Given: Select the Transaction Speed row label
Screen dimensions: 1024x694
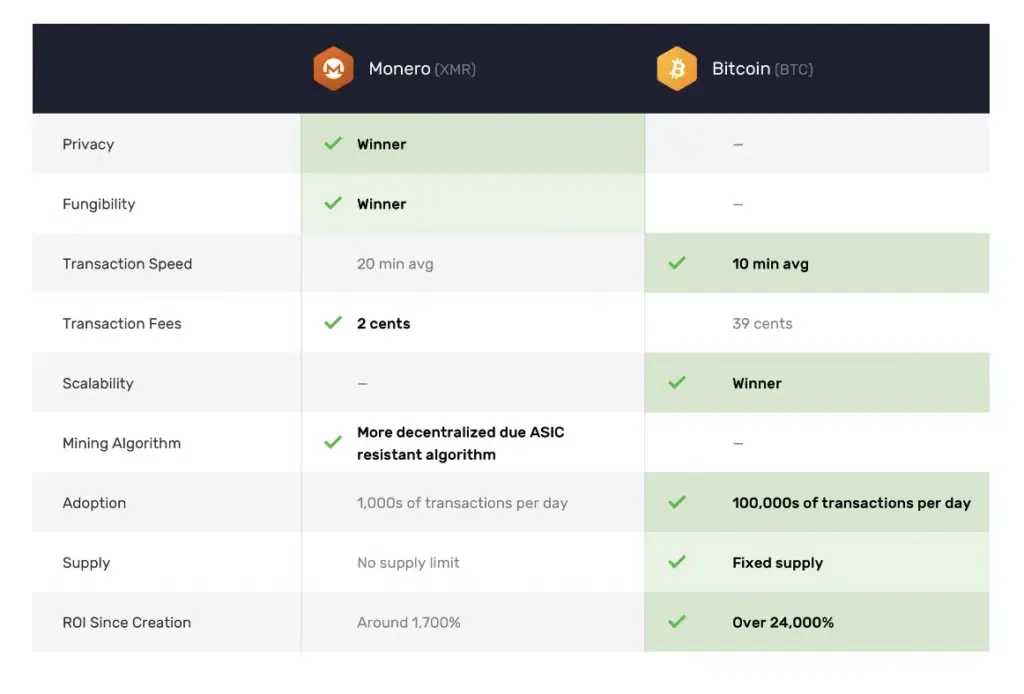Looking at the screenshot, I should 127,264.
